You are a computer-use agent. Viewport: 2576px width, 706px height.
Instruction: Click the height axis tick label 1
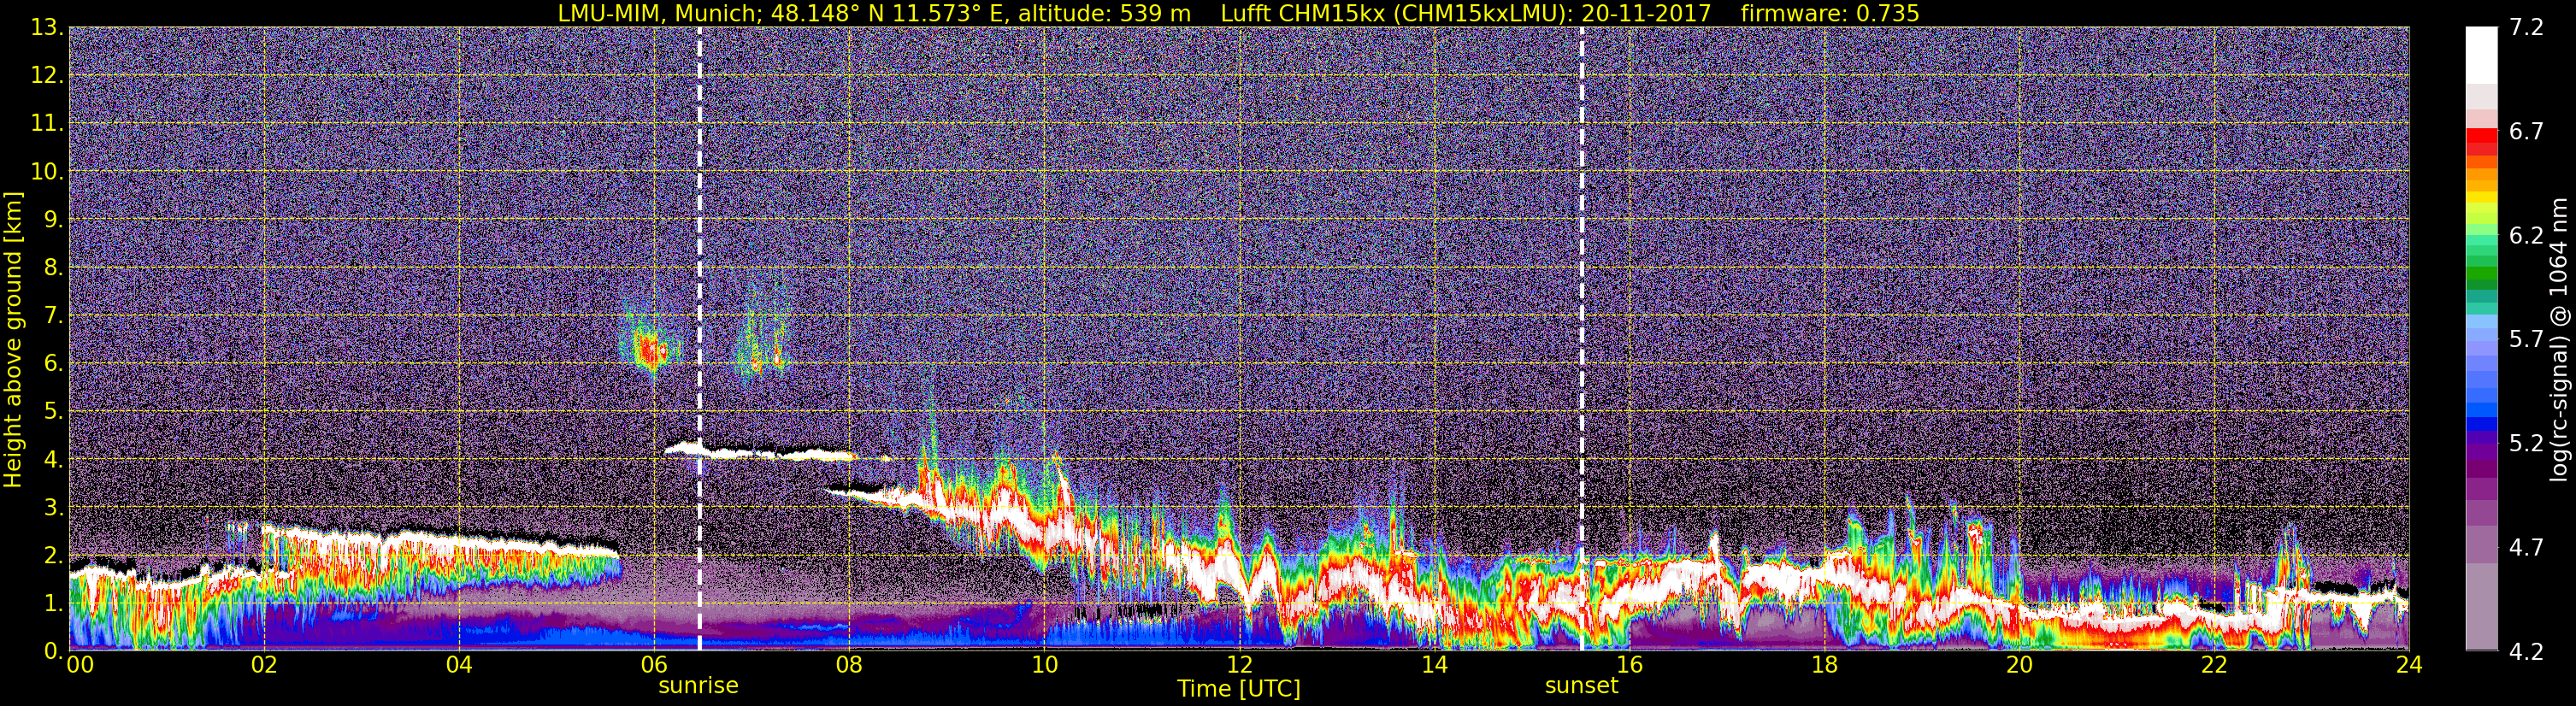[x=52, y=604]
